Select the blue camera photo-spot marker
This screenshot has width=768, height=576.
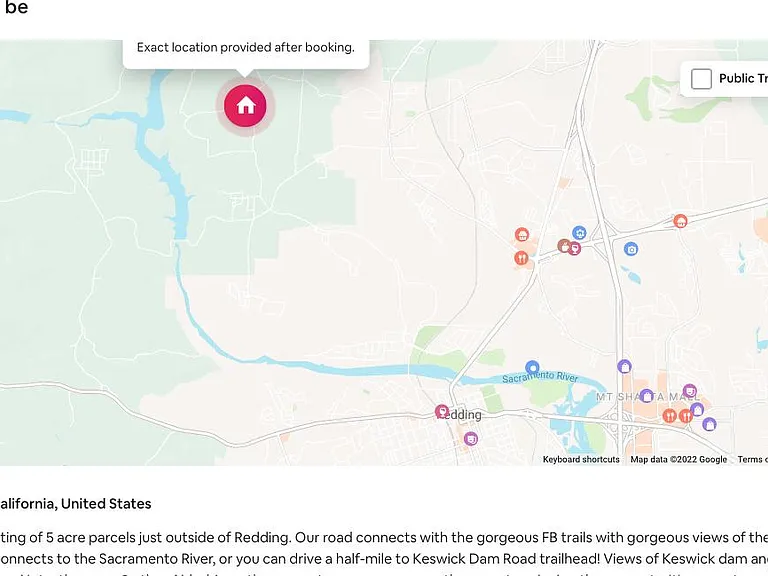(x=631, y=249)
